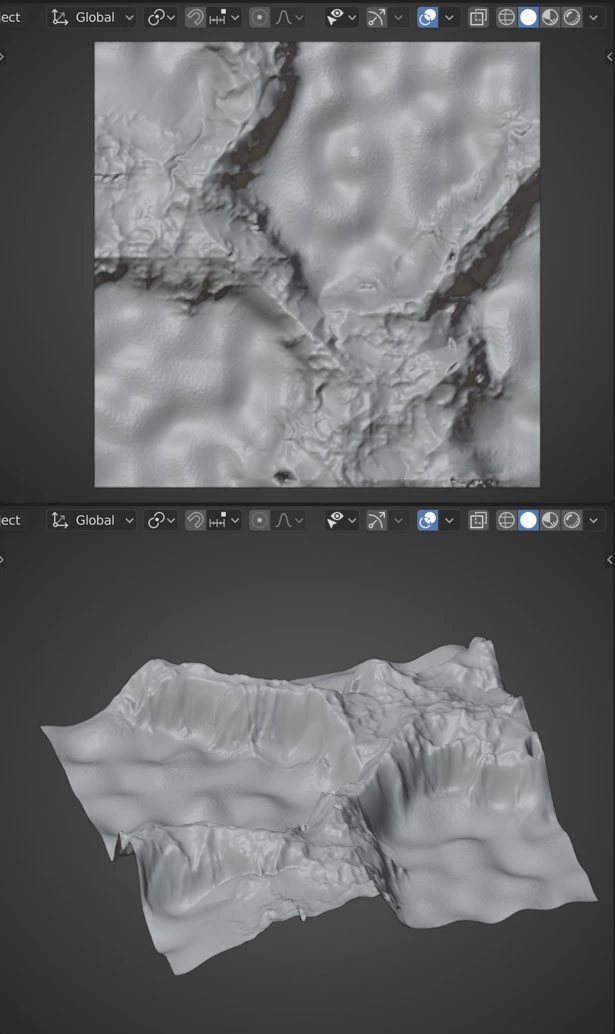Open Object menu in top viewport header

click(x=10, y=17)
